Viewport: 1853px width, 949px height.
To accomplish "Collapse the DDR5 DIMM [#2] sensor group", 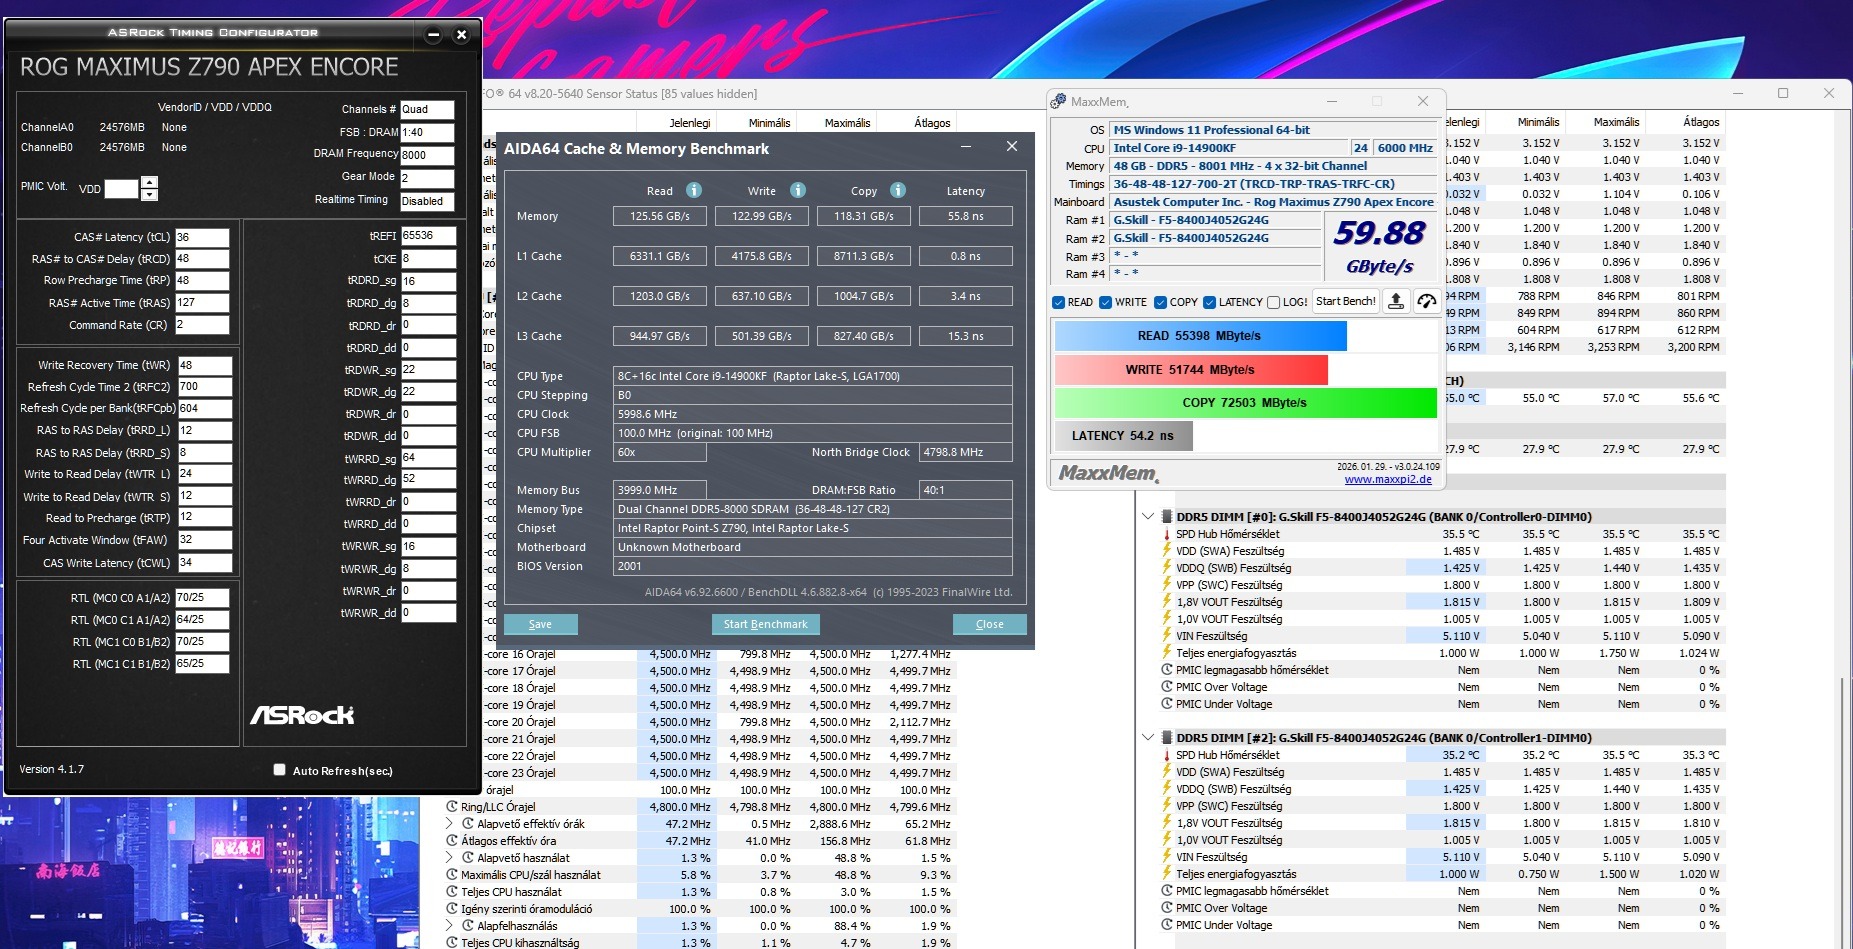I will (x=1147, y=738).
